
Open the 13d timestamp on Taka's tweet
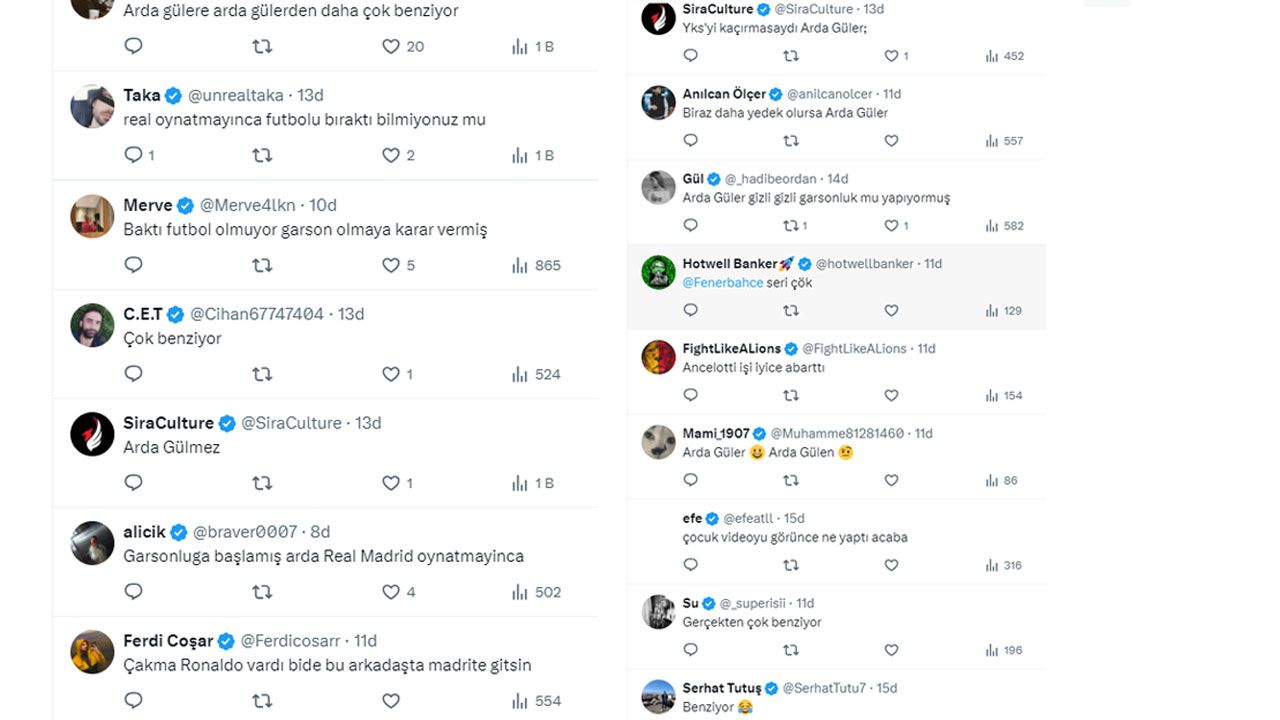click(310, 95)
